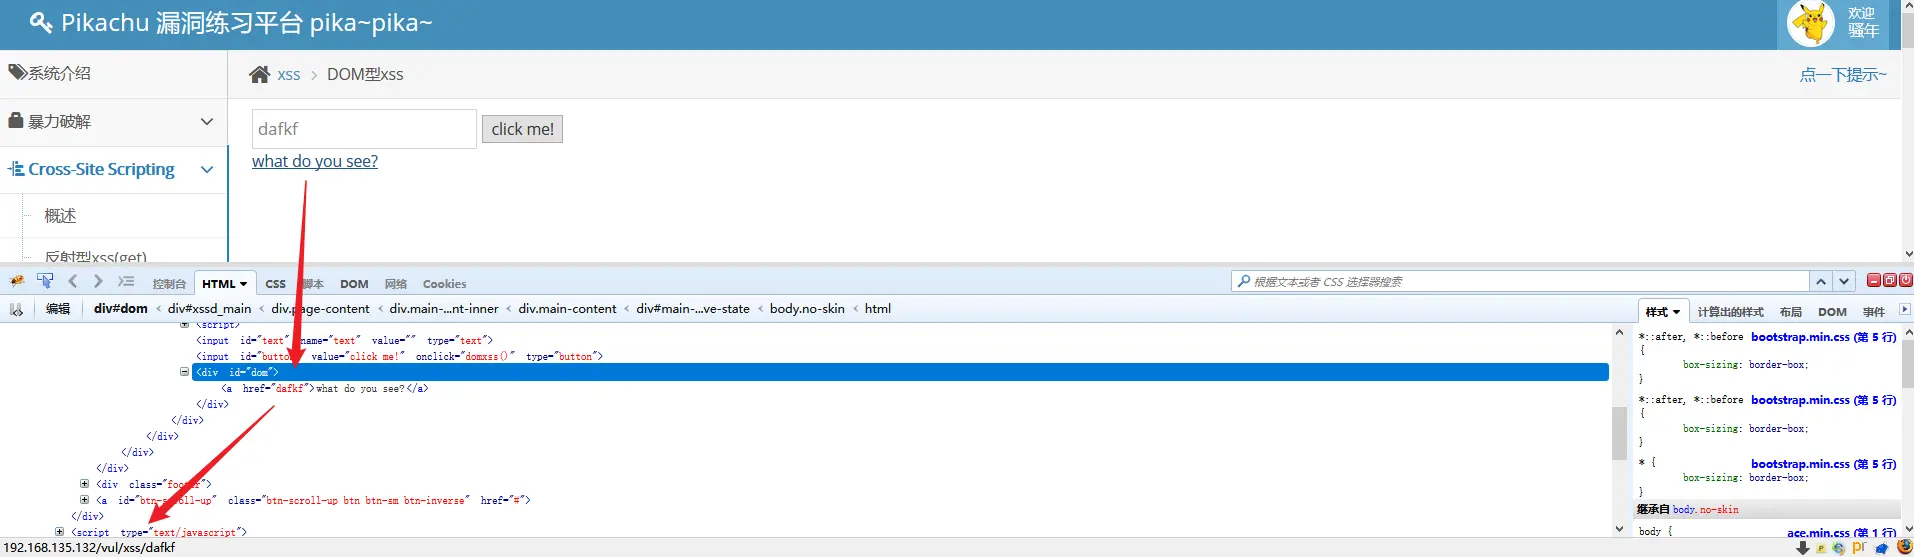Click the download arrow in status bar

[x=1803, y=548]
